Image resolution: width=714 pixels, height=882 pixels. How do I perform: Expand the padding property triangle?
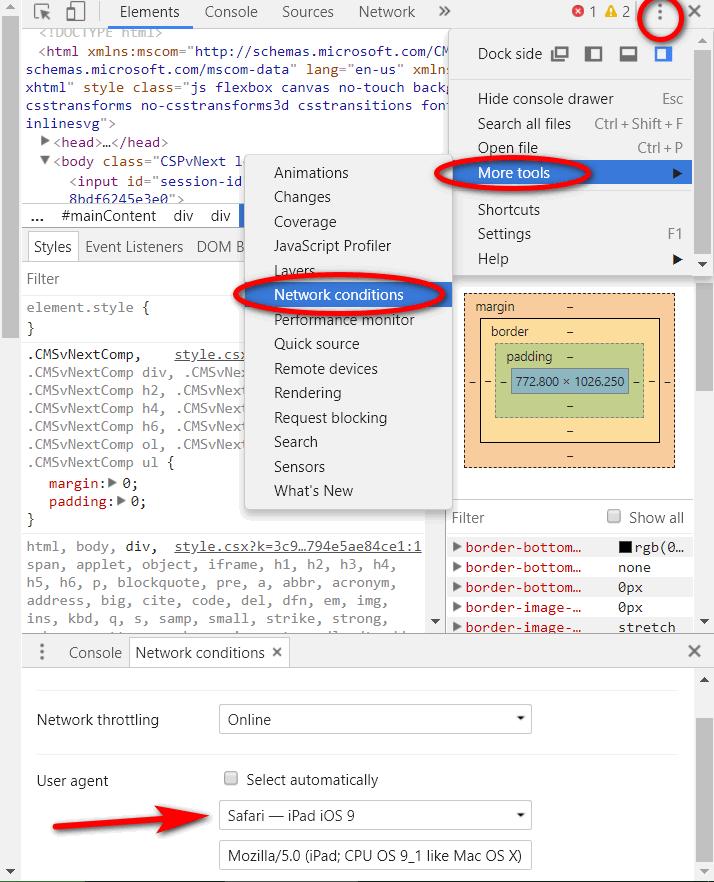[120, 501]
